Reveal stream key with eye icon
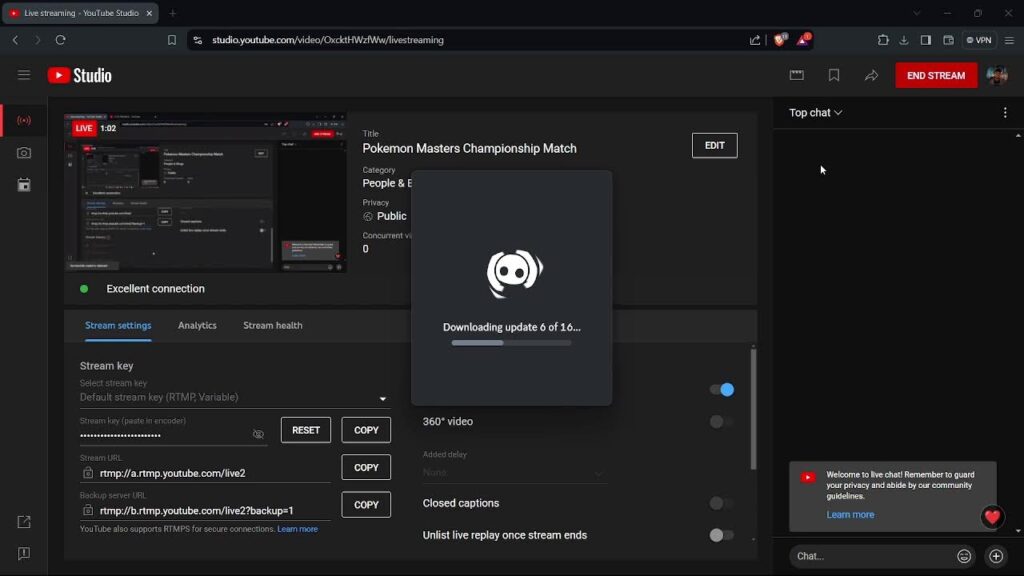 click(x=258, y=435)
